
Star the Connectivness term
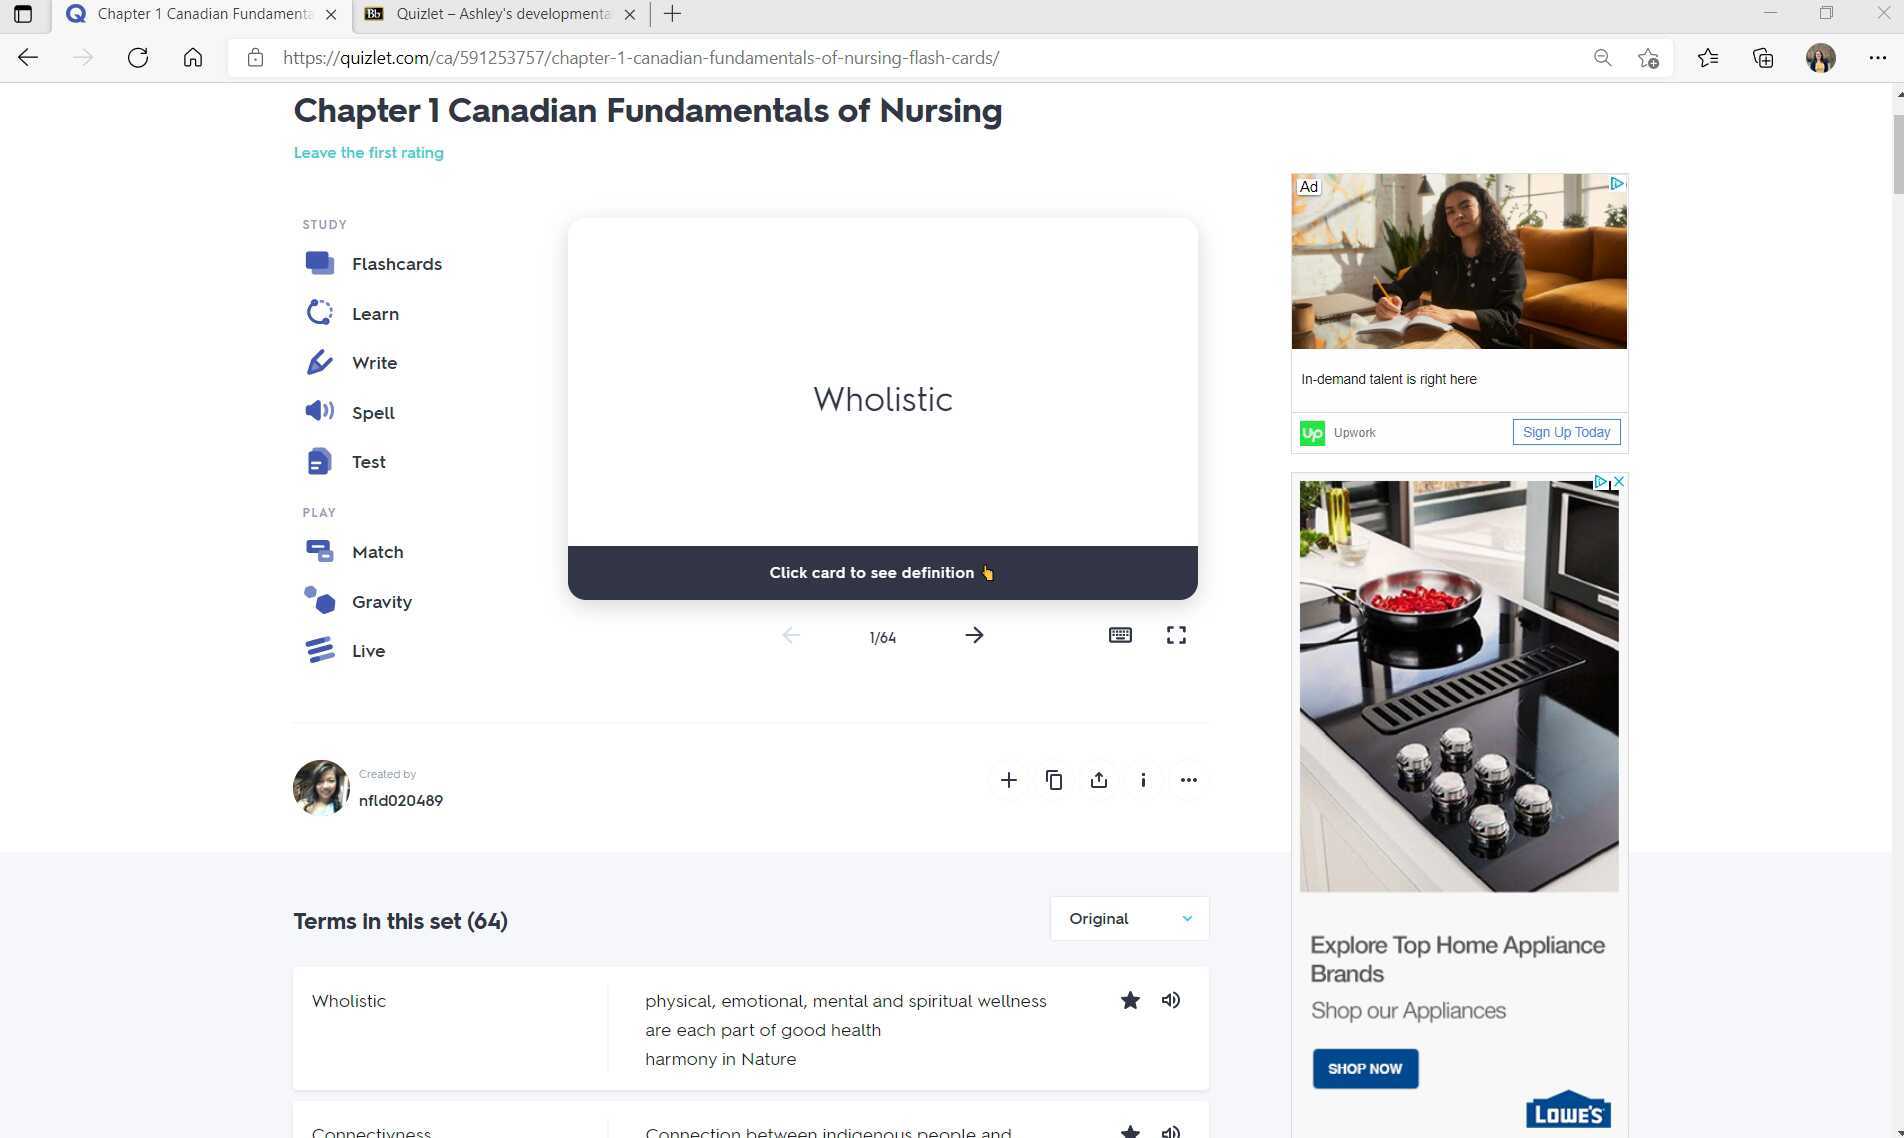(x=1129, y=1132)
